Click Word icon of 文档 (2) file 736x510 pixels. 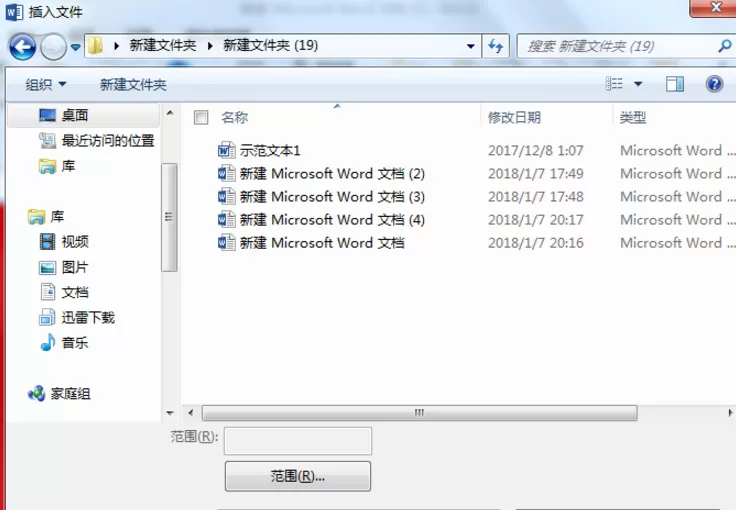(227, 173)
